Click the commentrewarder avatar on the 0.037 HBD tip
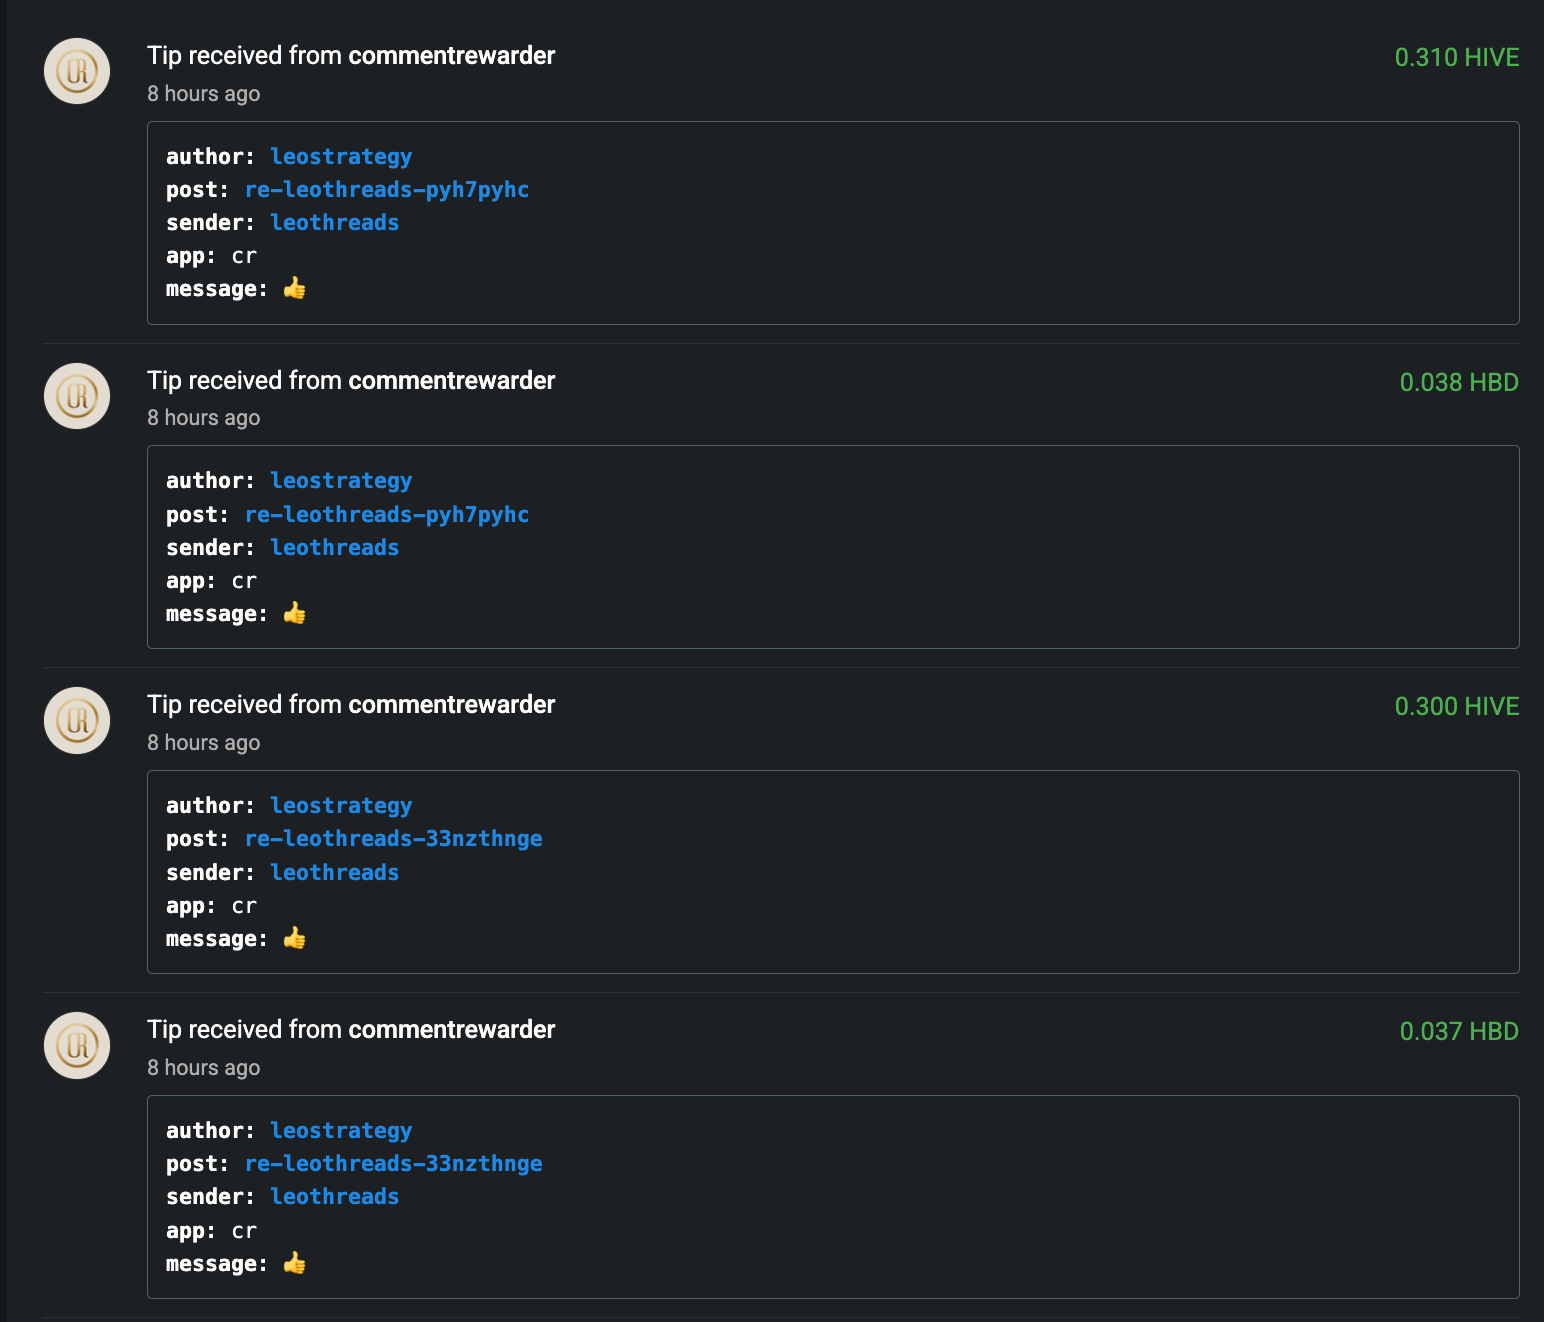This screenshot has width=1544, height=1322. 77,1045
